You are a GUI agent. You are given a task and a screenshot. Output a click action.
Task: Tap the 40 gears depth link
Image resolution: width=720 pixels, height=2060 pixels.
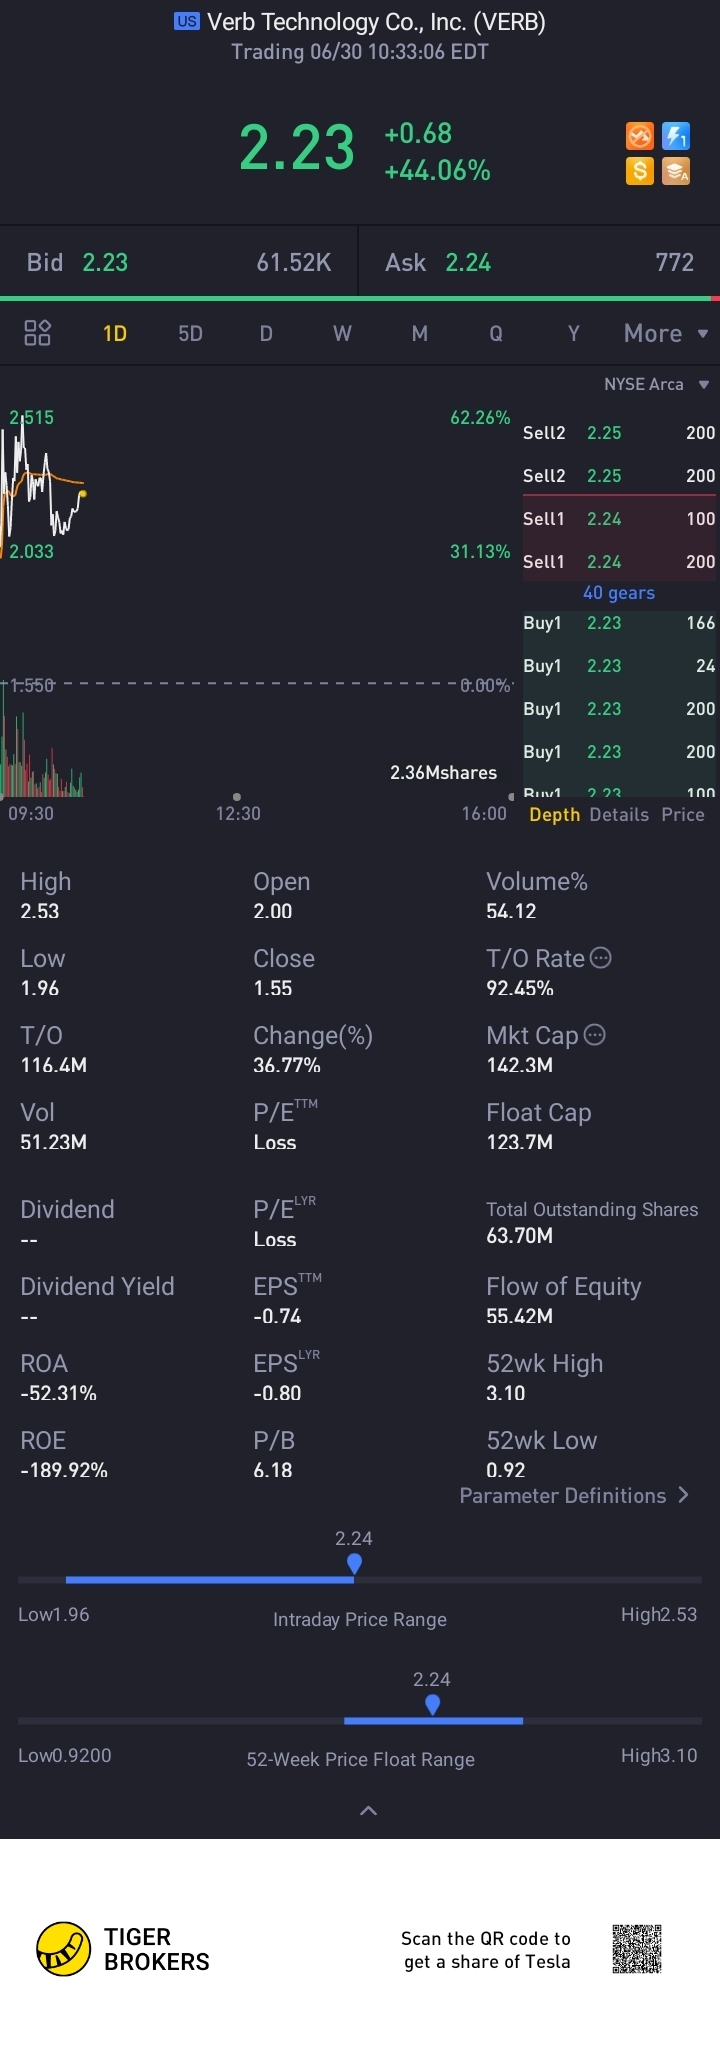(x=619, y=592)
